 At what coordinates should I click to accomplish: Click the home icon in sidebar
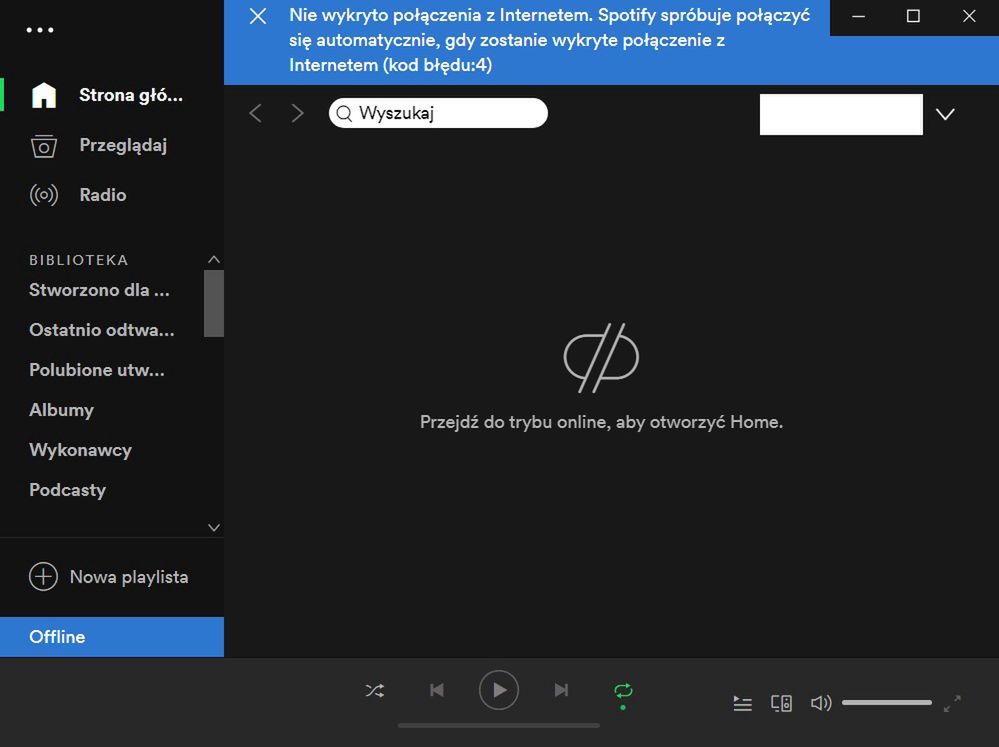[x=44, y=96]
